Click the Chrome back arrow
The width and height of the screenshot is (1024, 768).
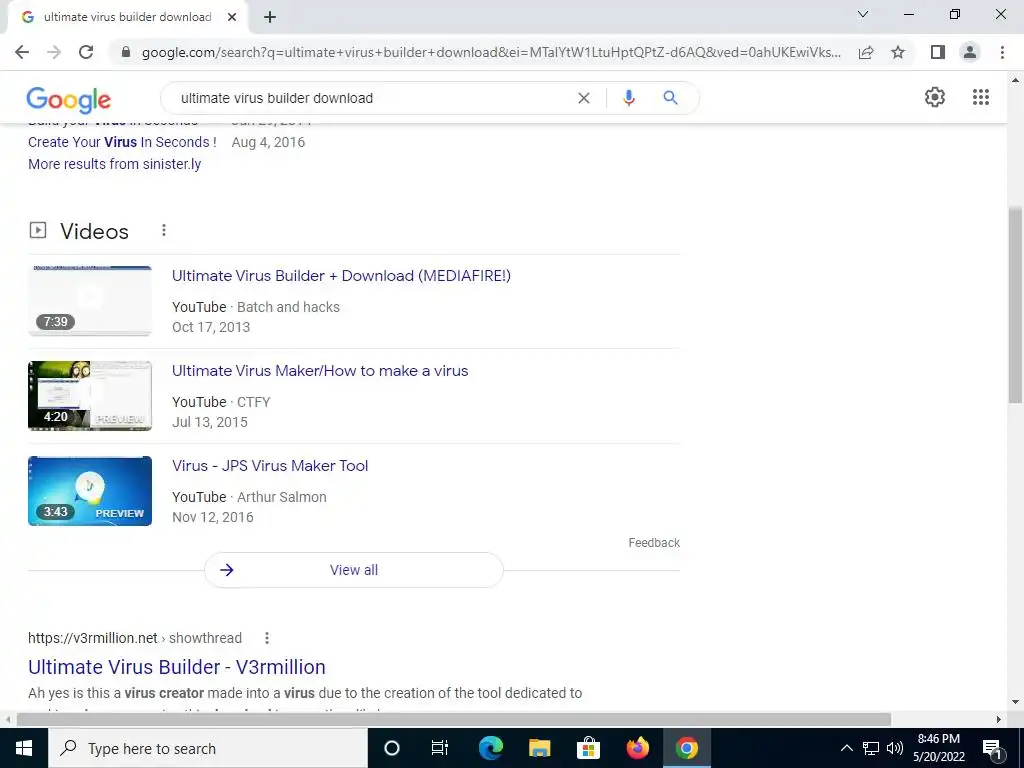pos(22,52)
